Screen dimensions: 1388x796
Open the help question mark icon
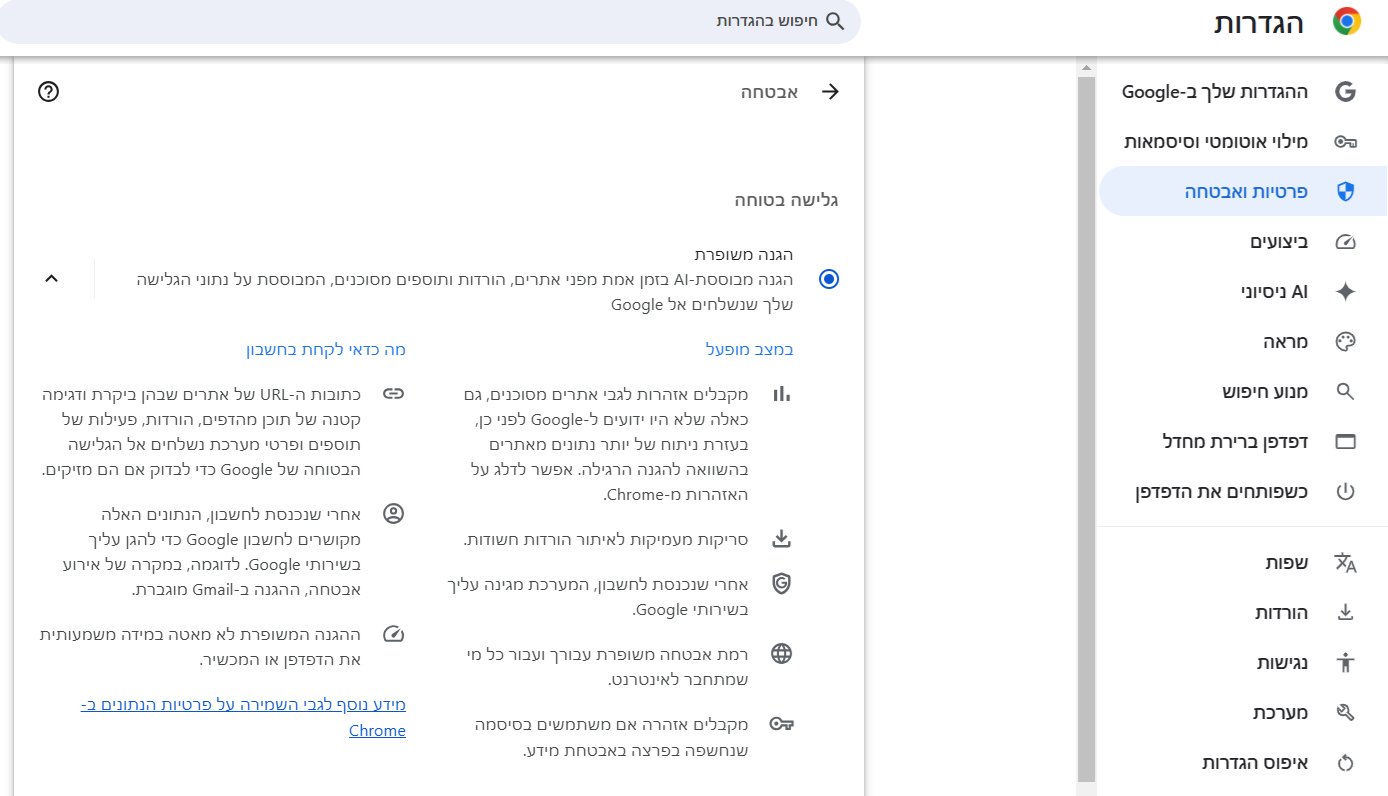pyautogui.click(x=48, y=92)
